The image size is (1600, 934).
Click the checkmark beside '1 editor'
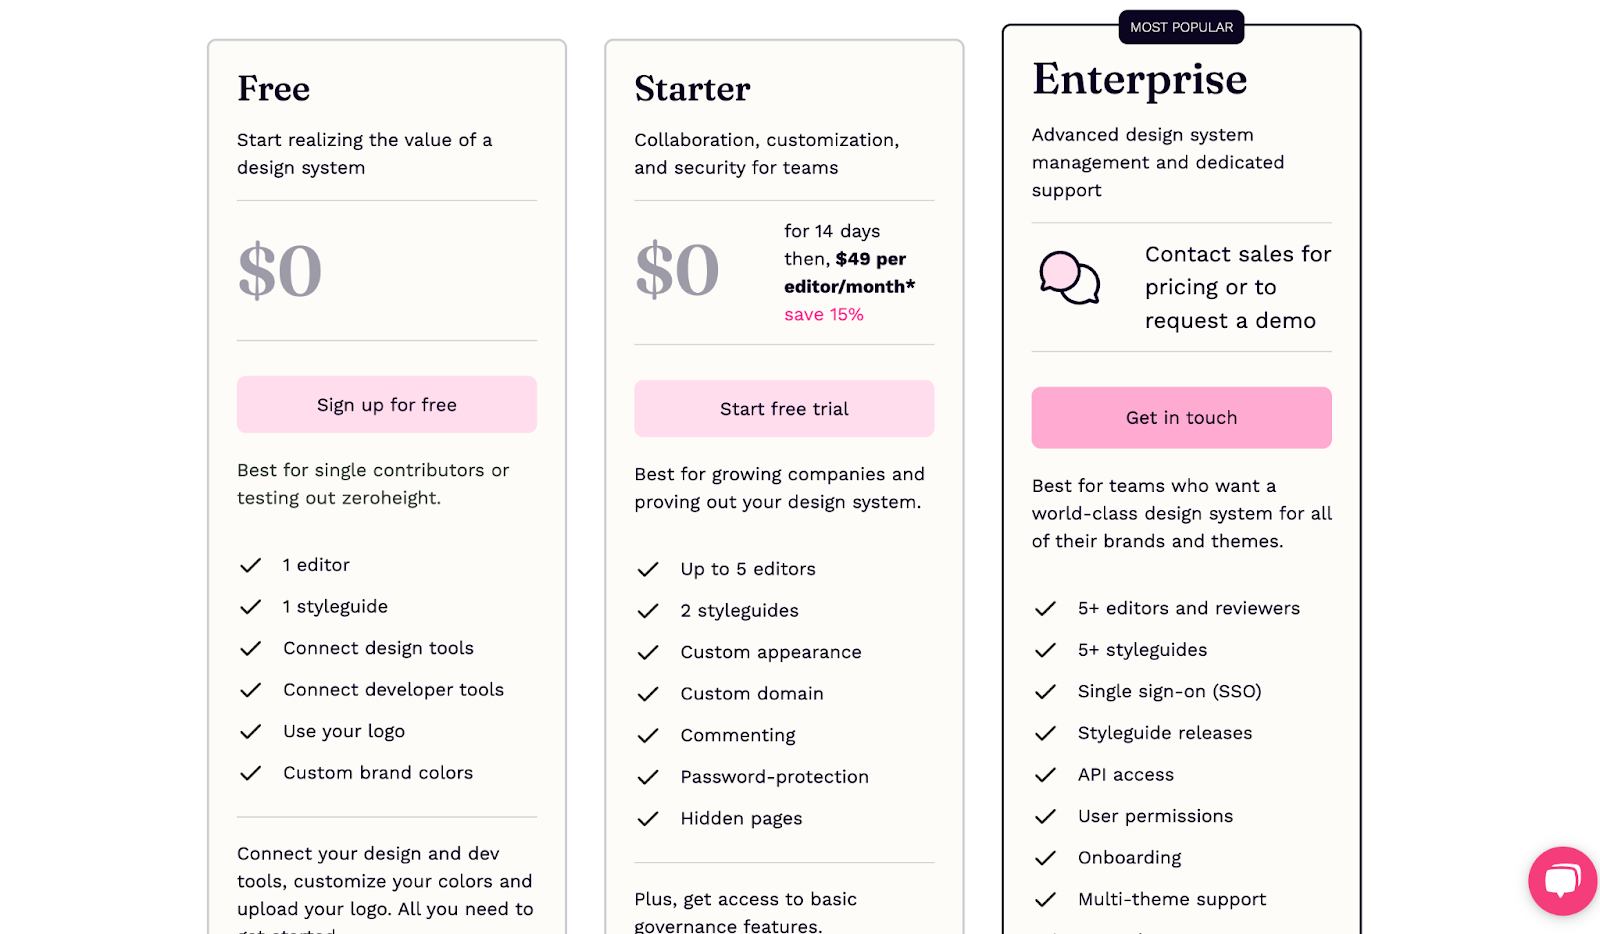click(251, 565)
